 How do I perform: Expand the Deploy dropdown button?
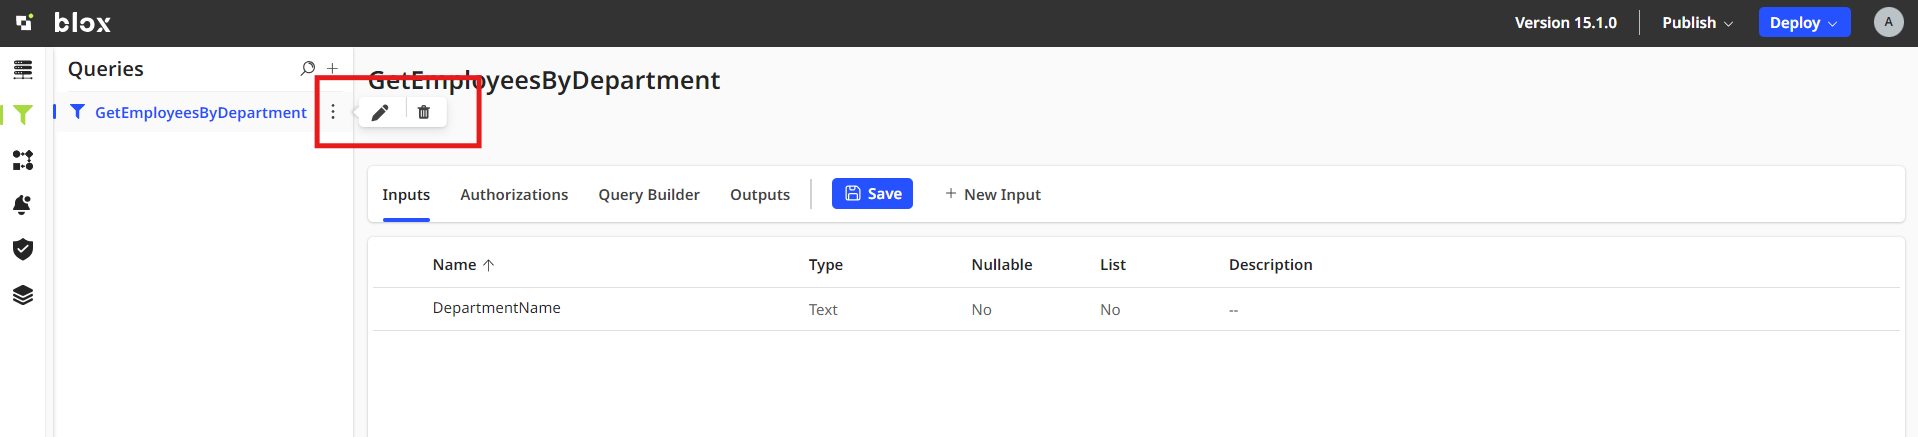click(1803, 23)
